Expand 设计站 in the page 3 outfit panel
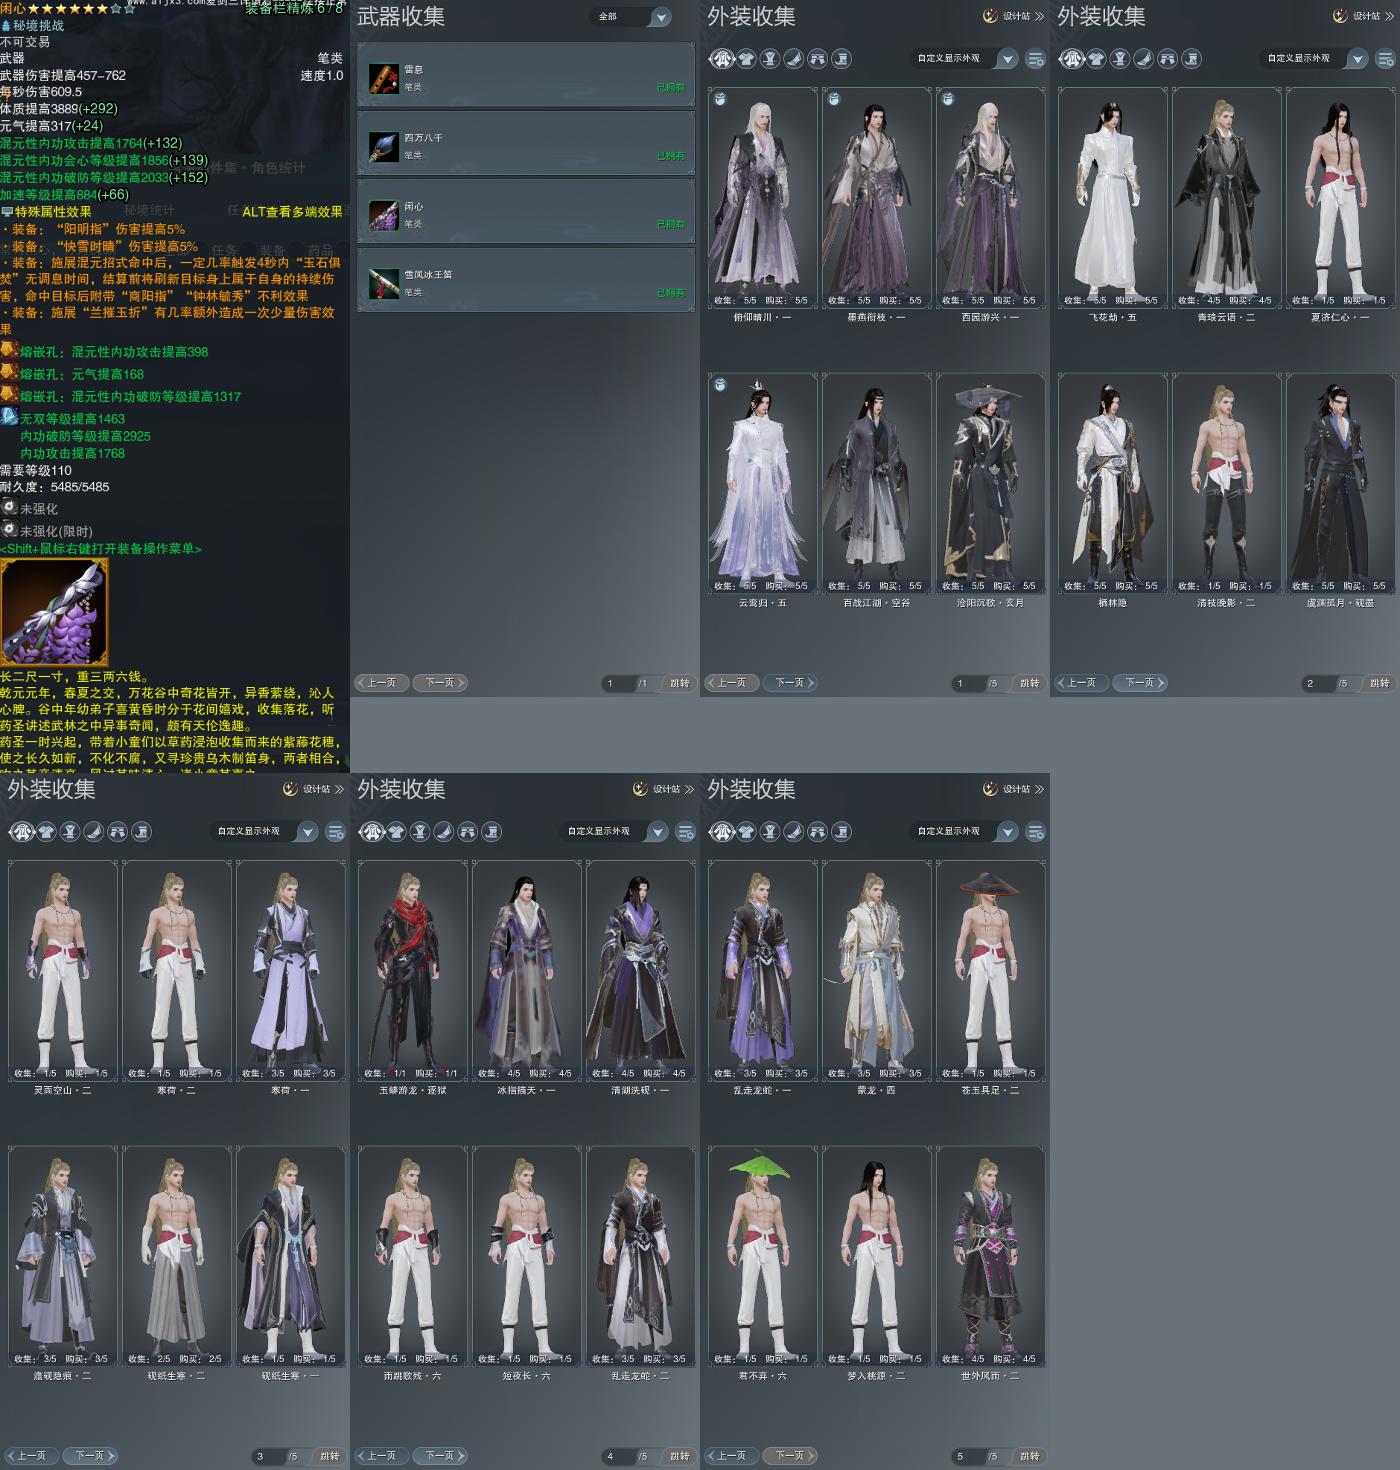 313,789
